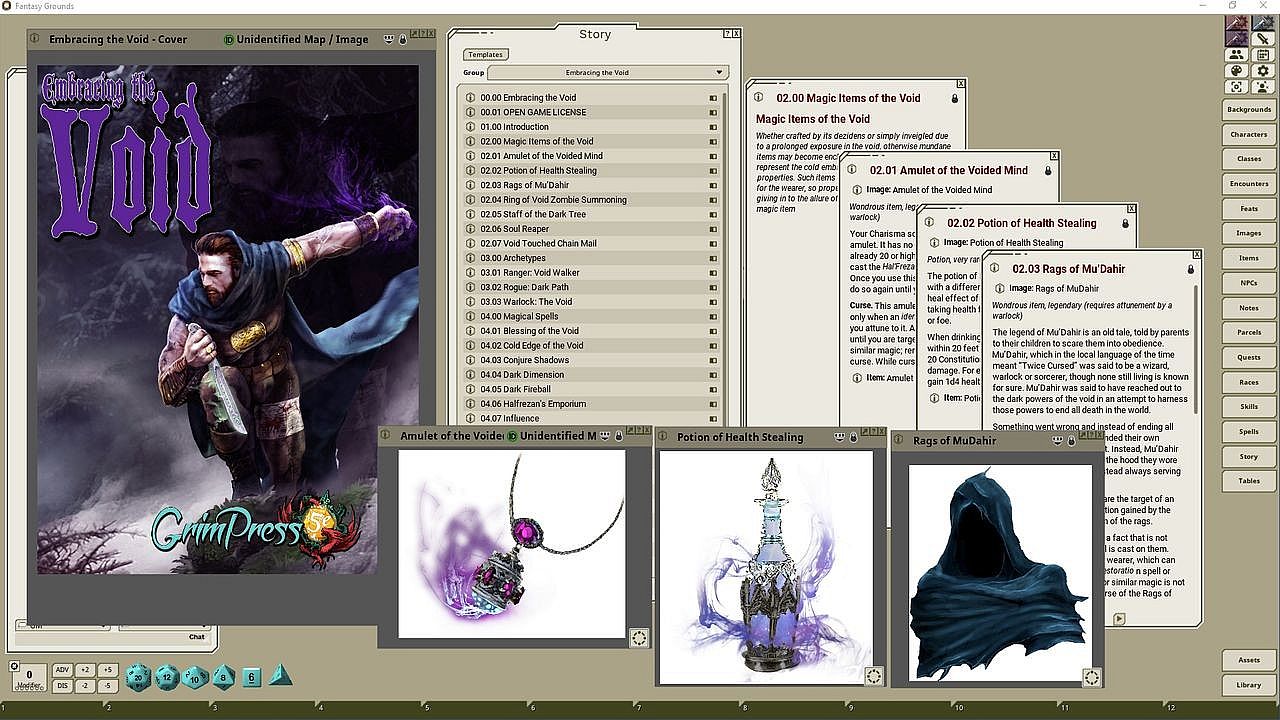The height and width of the screenshot is (720, 1280).
Task: Roll the d12 die
Action: 166,678
